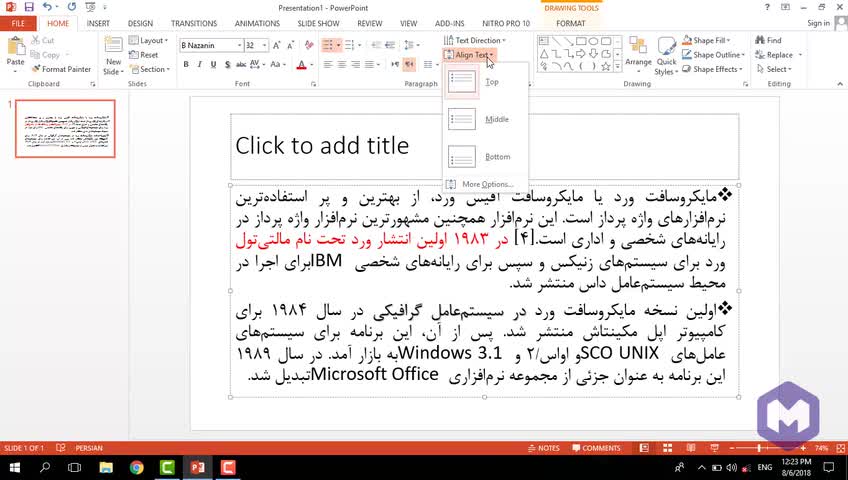Increase font size with the large A icon

[277, 45]
